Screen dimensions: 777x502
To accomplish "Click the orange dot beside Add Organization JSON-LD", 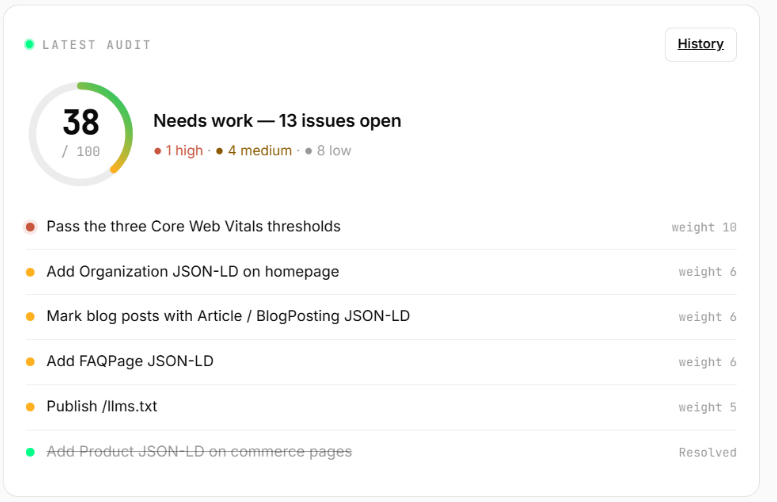I will [x=30, y=272].
